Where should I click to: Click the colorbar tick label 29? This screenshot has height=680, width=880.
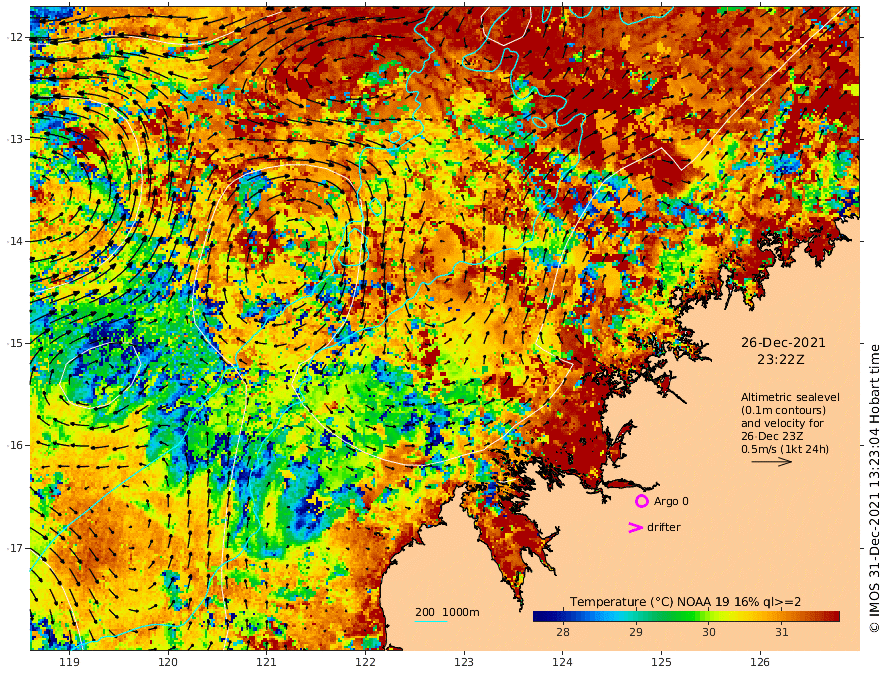[635, 632]
